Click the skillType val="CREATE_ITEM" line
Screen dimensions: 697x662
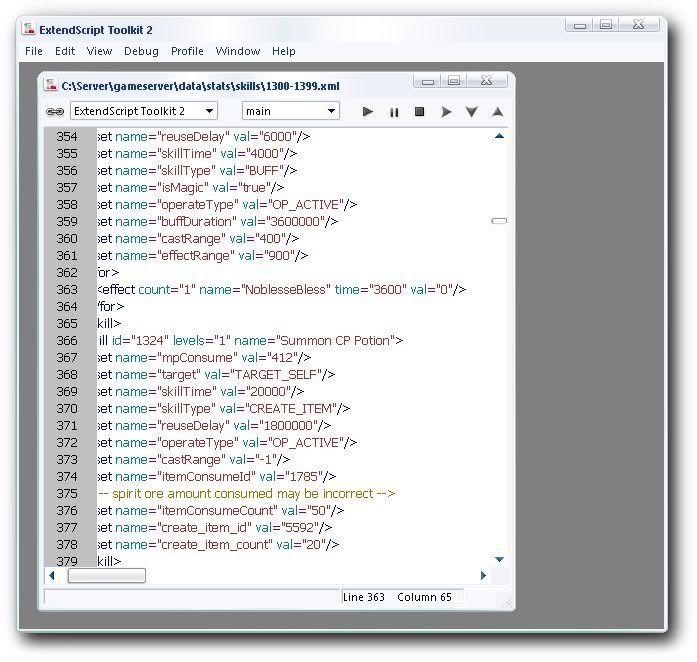224,409
